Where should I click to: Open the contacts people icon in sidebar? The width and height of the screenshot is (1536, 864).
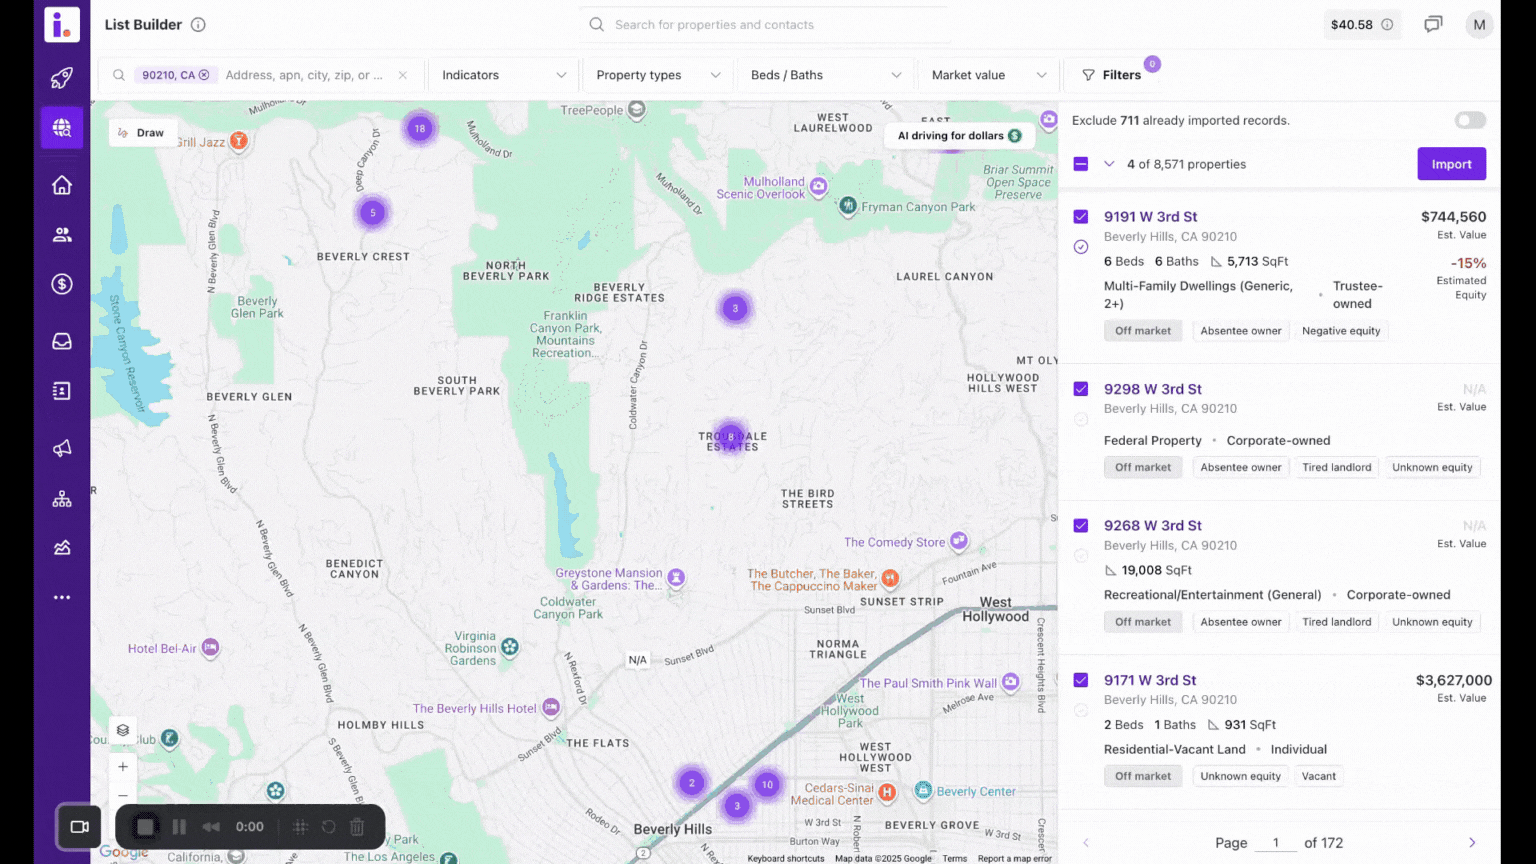click(62, 235)
